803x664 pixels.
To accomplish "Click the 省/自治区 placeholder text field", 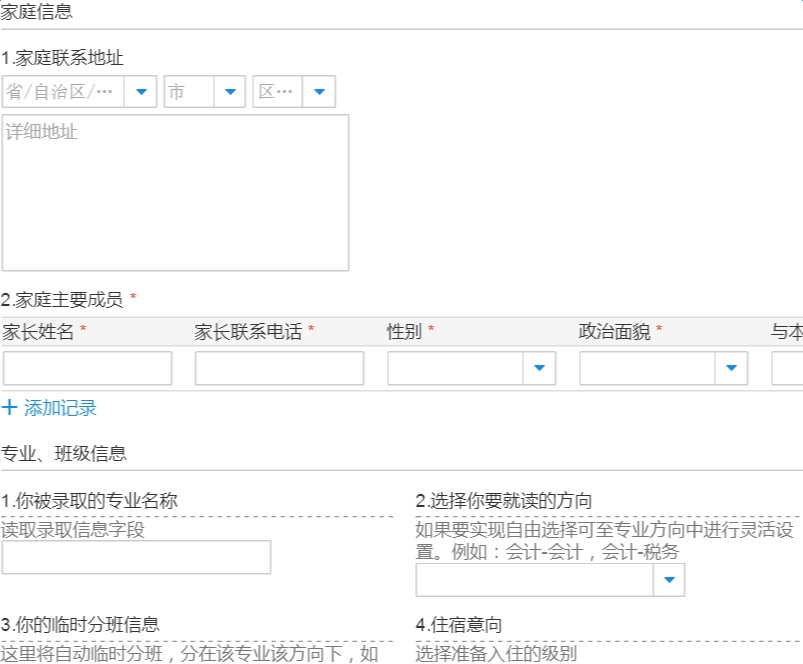I will point(62,92).
